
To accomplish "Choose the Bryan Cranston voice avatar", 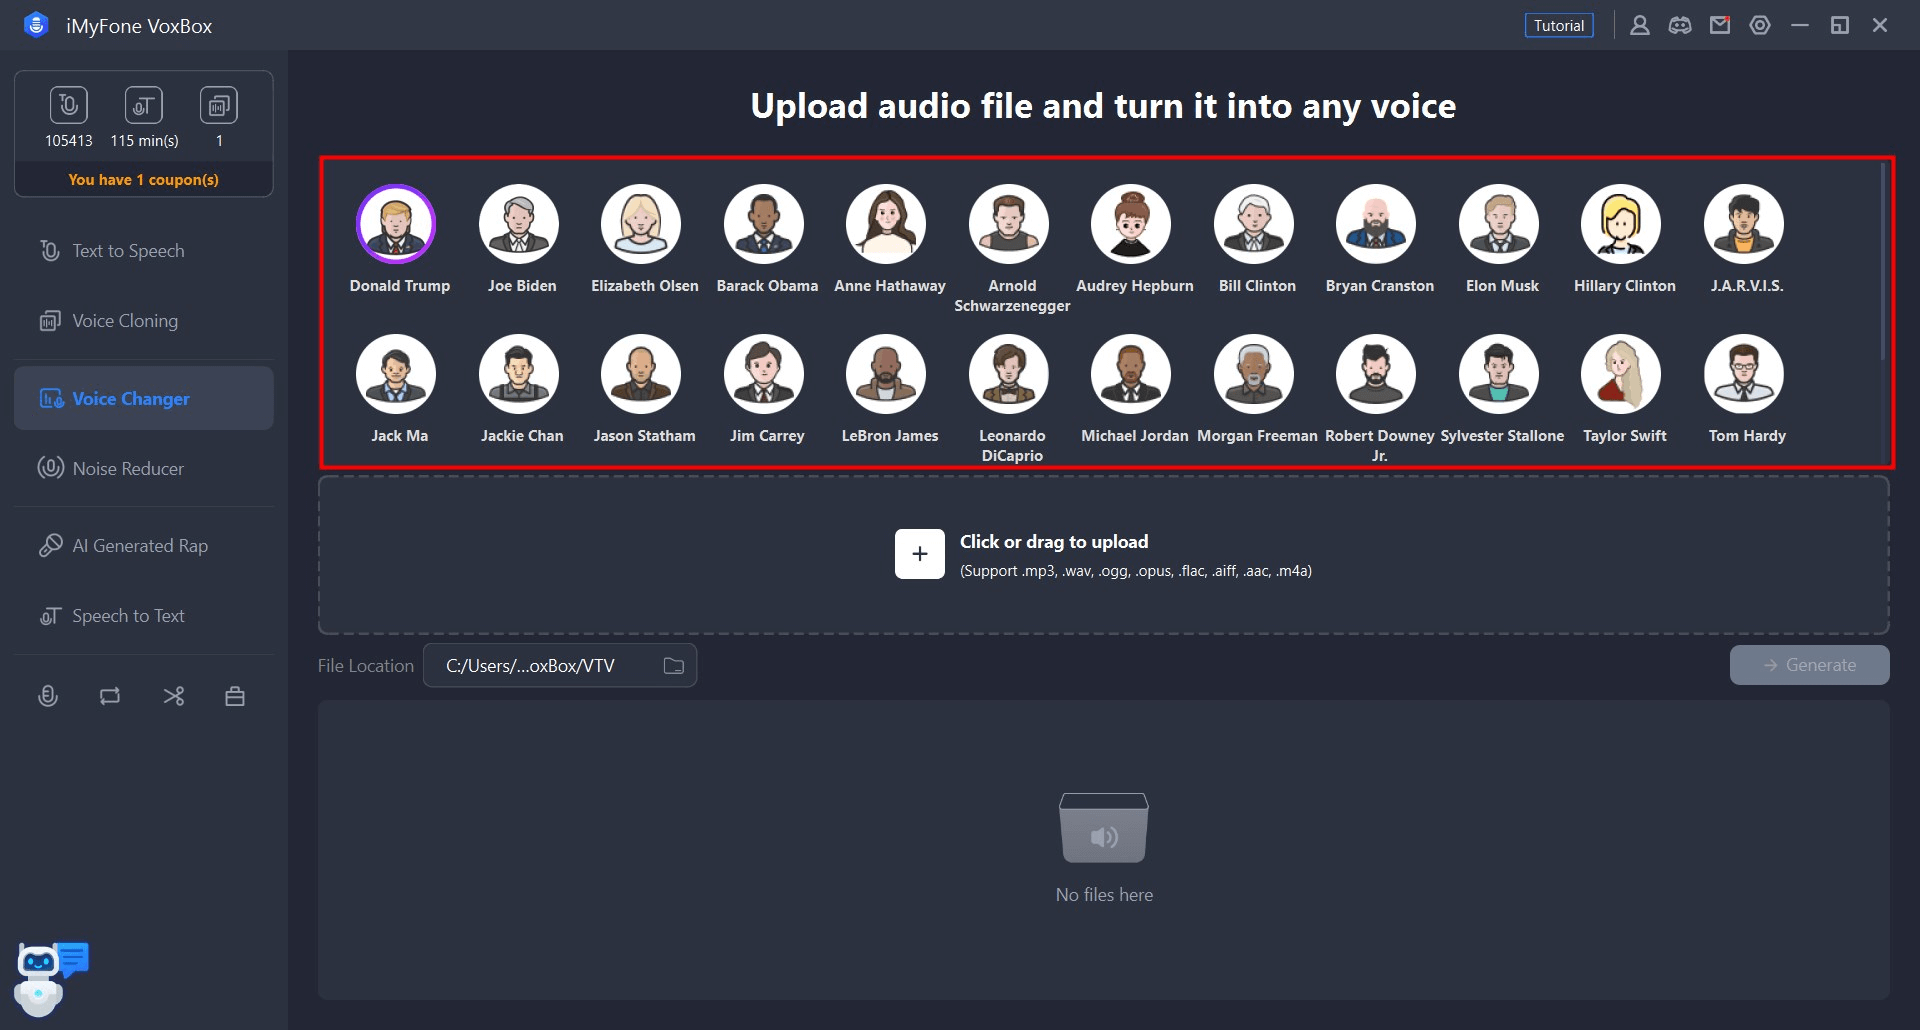I will (1376, 224).
